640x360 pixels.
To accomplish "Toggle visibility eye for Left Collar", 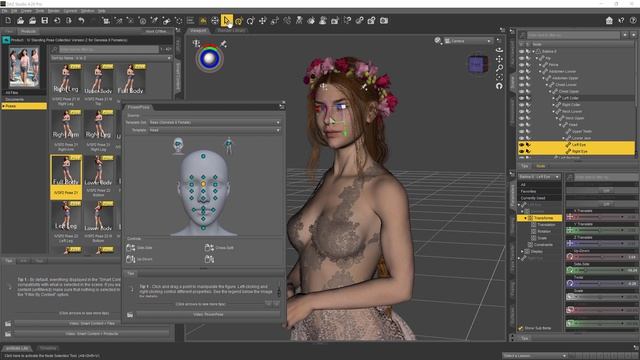I will pos(522,98).
